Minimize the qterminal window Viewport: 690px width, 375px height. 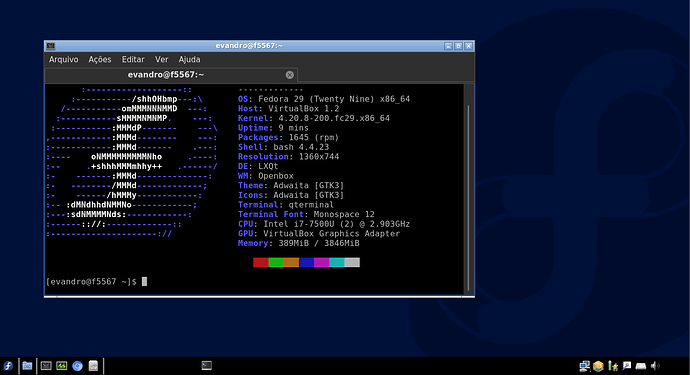pyautogui.click(x=448, y=46)
